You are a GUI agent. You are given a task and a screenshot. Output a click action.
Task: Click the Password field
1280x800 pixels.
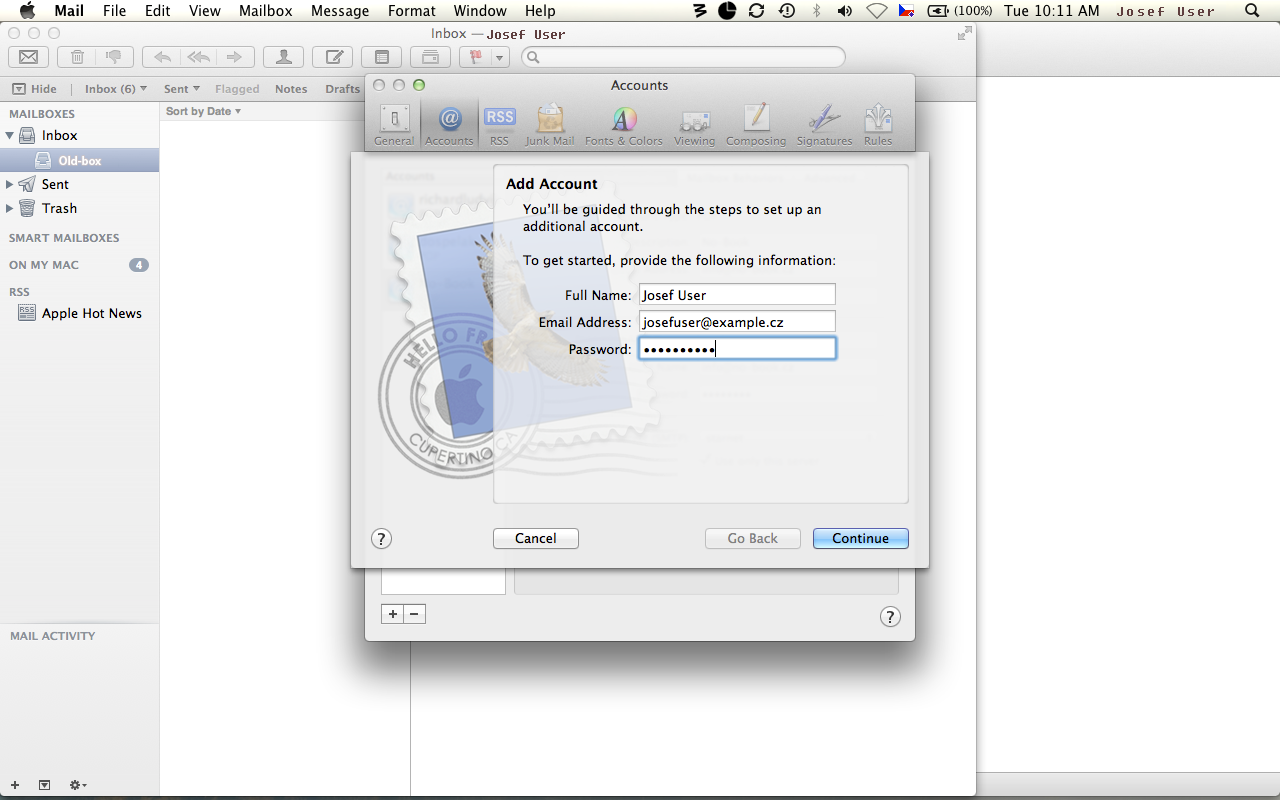coord(737,349)
